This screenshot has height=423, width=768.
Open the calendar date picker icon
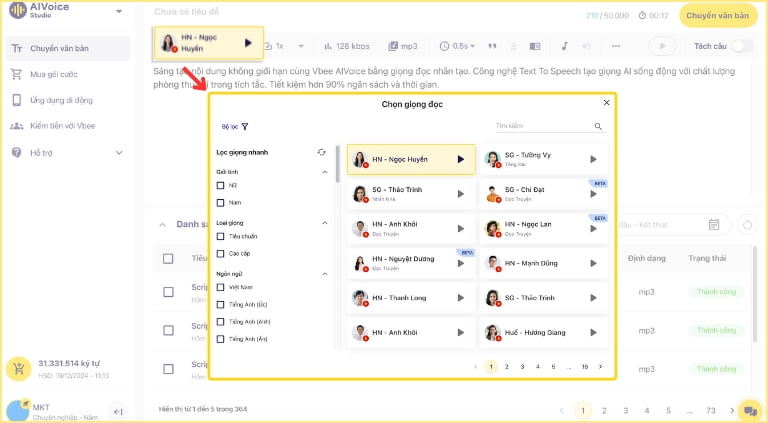tap(714, 224)
